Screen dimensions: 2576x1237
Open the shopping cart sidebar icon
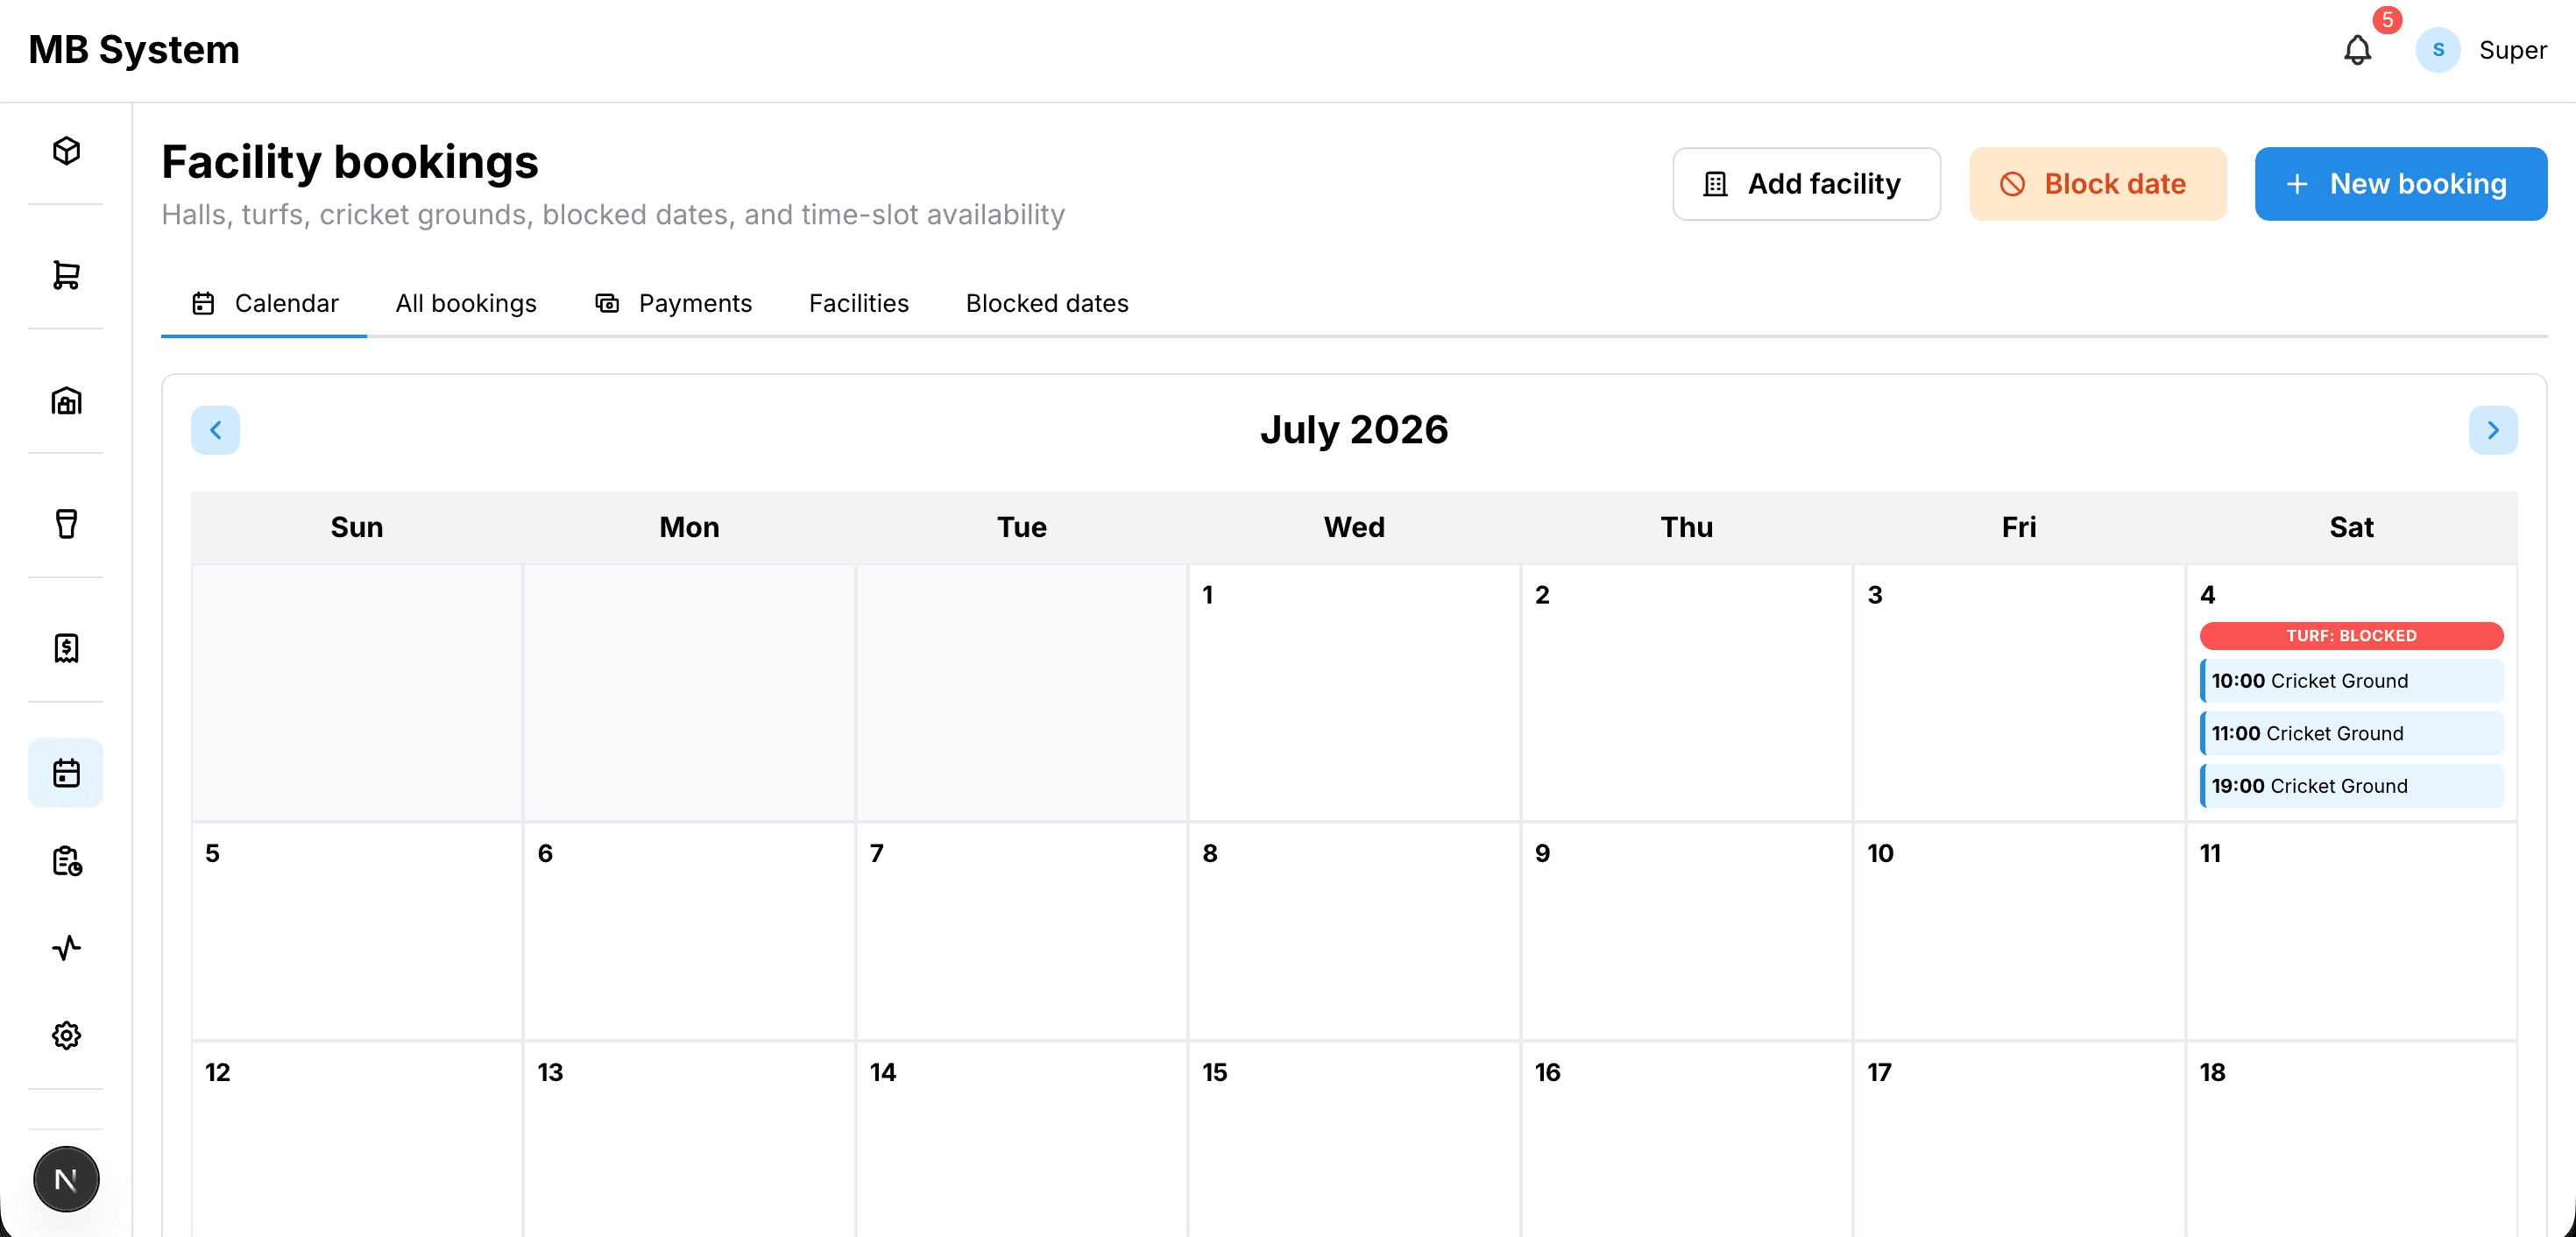(66, 275)
